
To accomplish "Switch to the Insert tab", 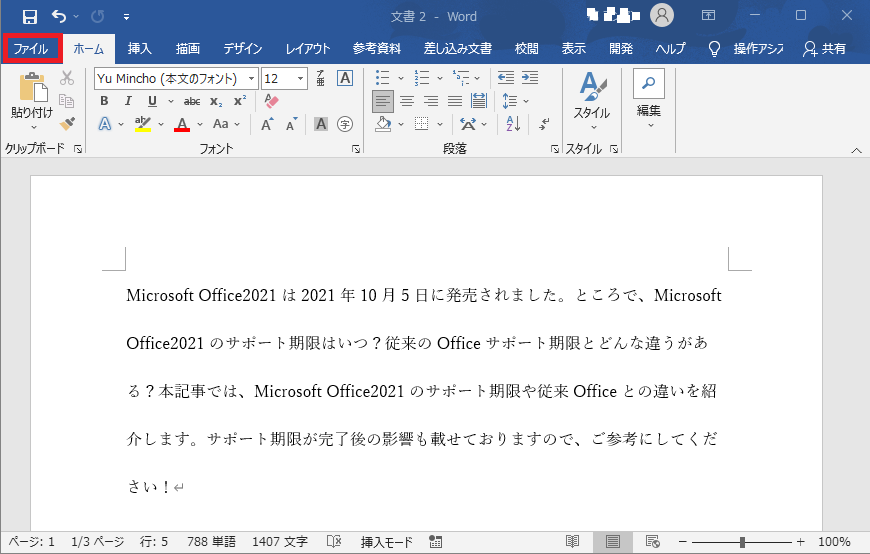I will 139,49.
